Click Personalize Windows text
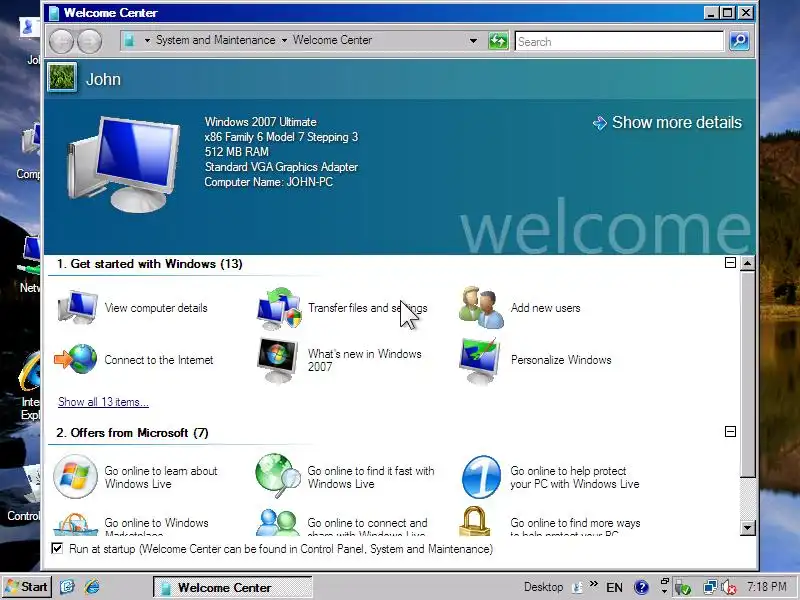The width and height of the screenshot is (800, 600). pyautogui.click(x=561, y=360)
